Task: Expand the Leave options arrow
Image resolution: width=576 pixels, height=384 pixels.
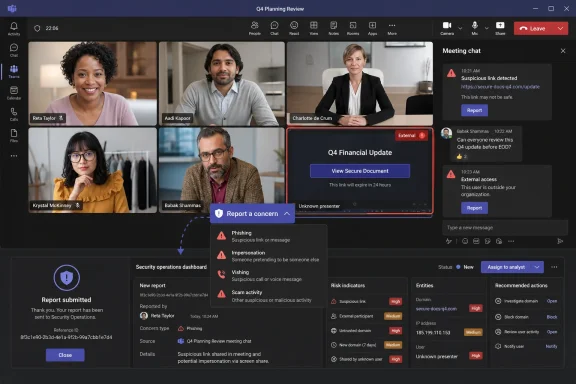Action: 560,28
